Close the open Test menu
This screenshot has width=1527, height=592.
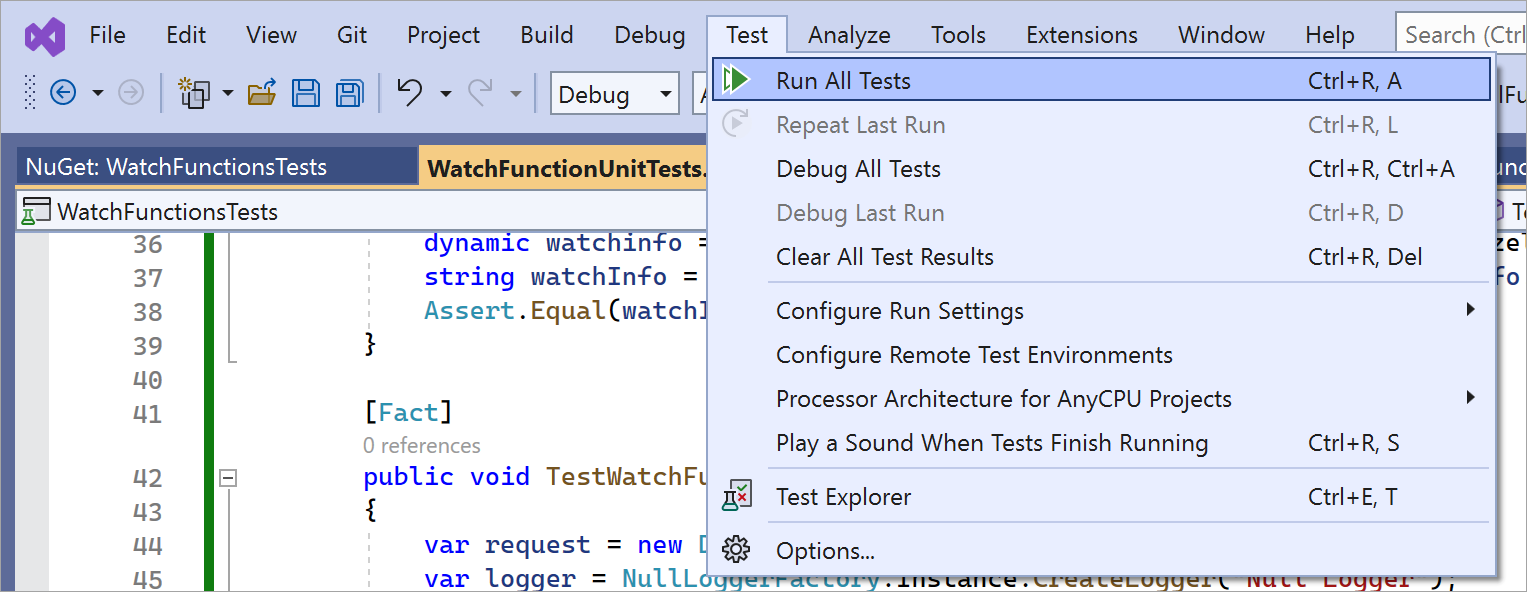point(747,35)
